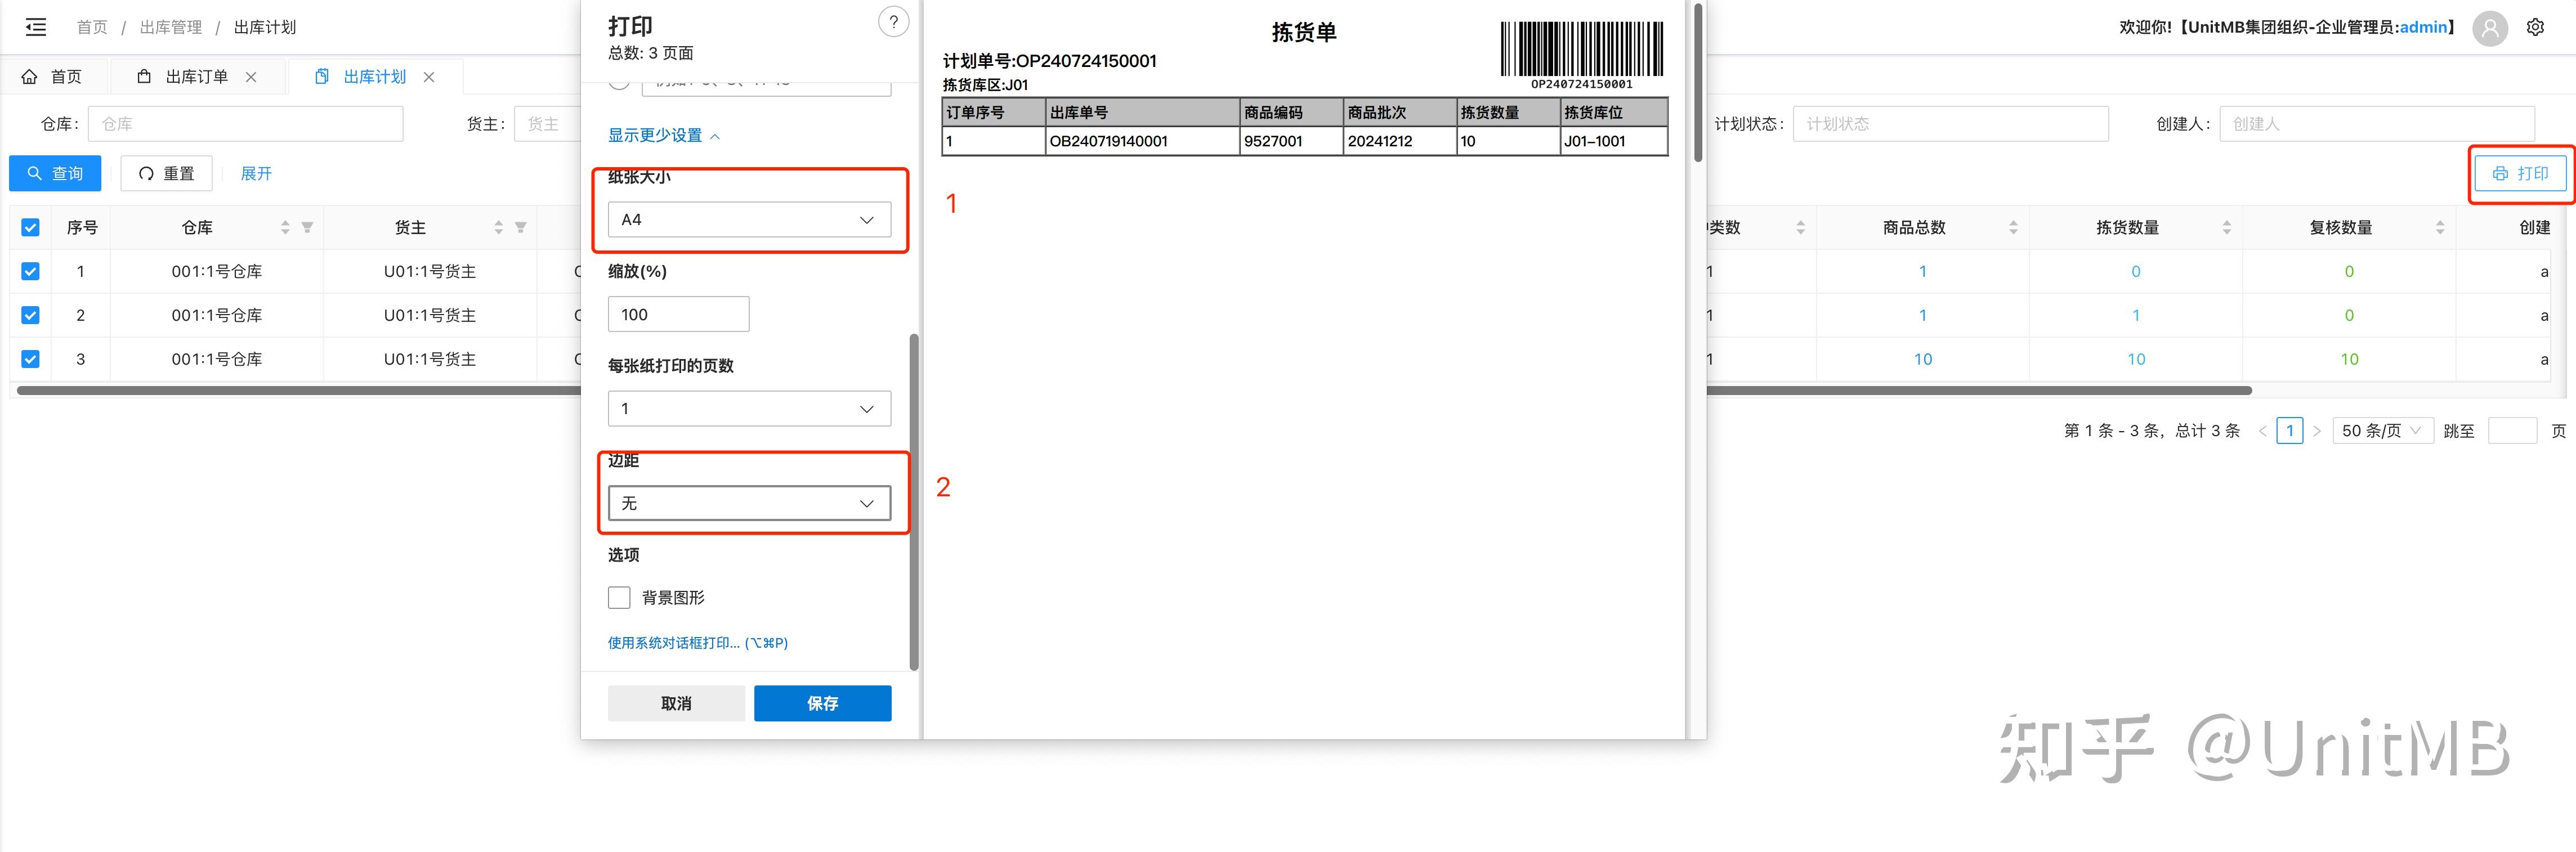Click the 保存 button
Screen dimensions: 2576x852
pyautogui.click(x=822, y=703)
